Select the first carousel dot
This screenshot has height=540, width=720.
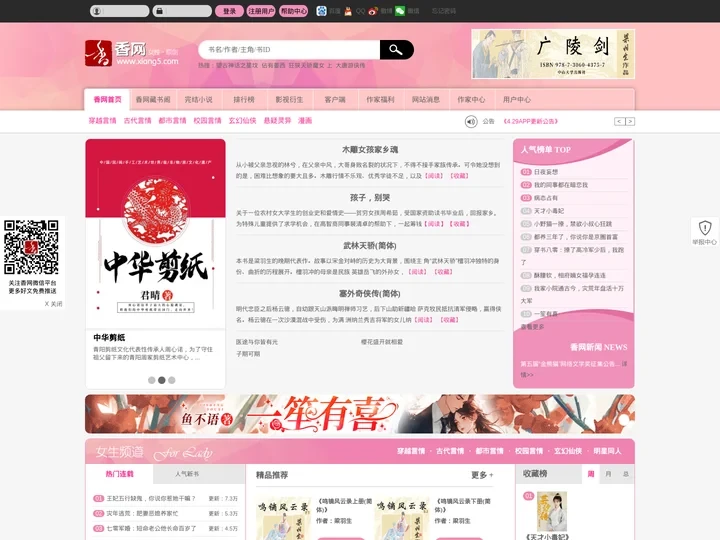click(152, 380)
